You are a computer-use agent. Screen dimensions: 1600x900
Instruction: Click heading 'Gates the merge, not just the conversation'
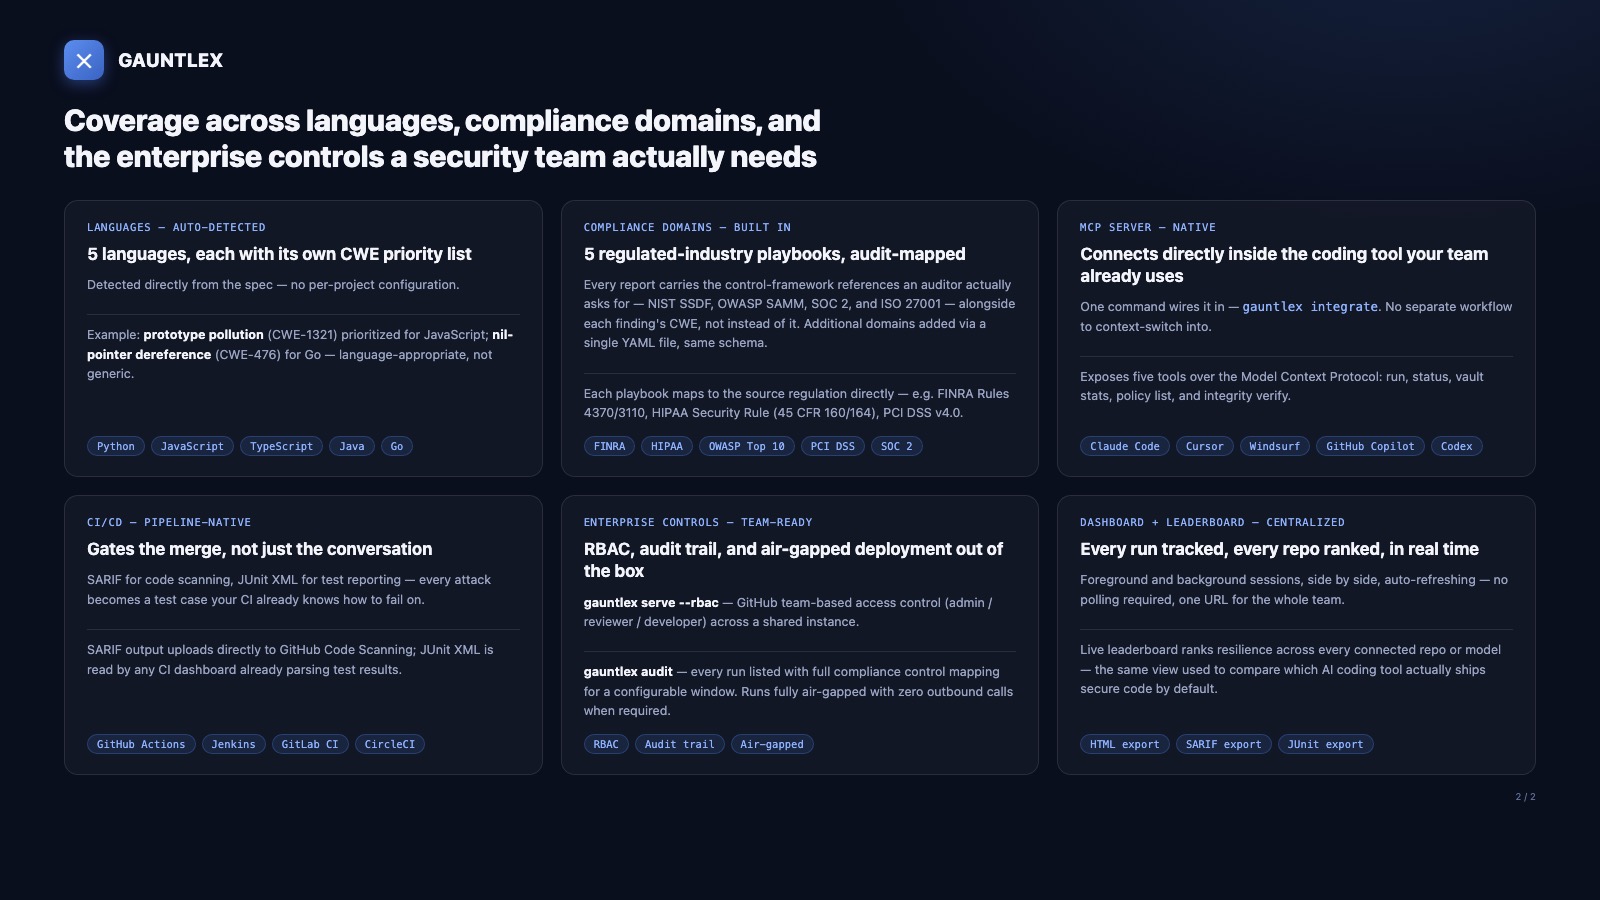(x=260, y=549)
